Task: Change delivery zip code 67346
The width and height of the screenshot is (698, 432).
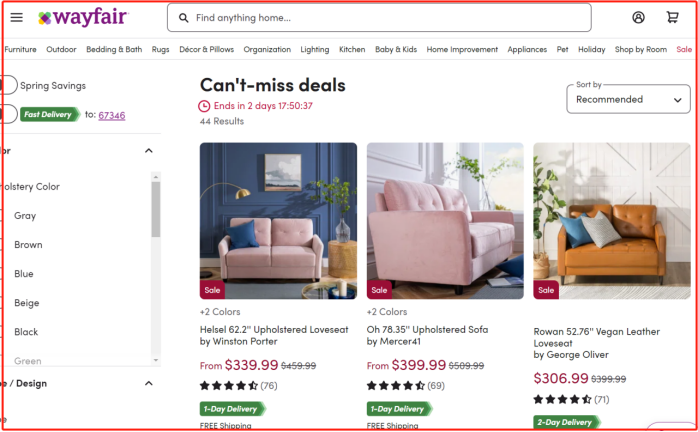Action: (111, 115)
